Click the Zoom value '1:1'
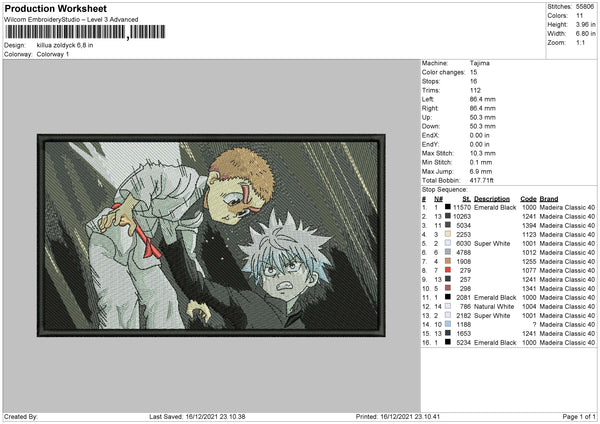Viewport: 600px width, 424px height. point(580,42)
